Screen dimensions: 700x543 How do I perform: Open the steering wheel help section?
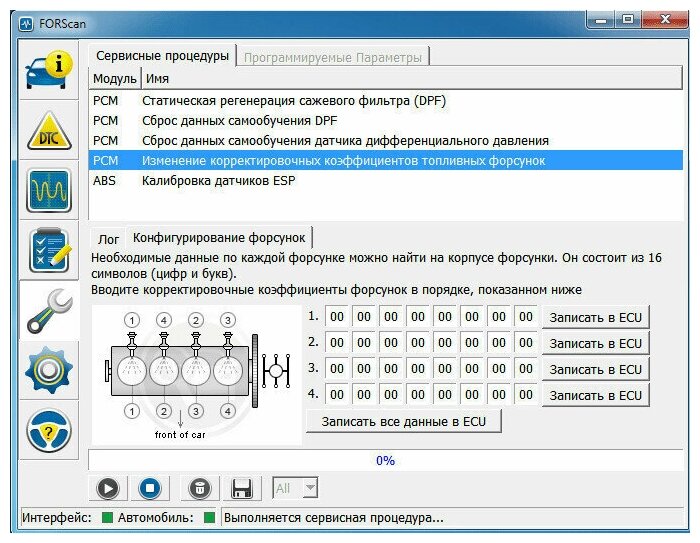click(49, 430)
